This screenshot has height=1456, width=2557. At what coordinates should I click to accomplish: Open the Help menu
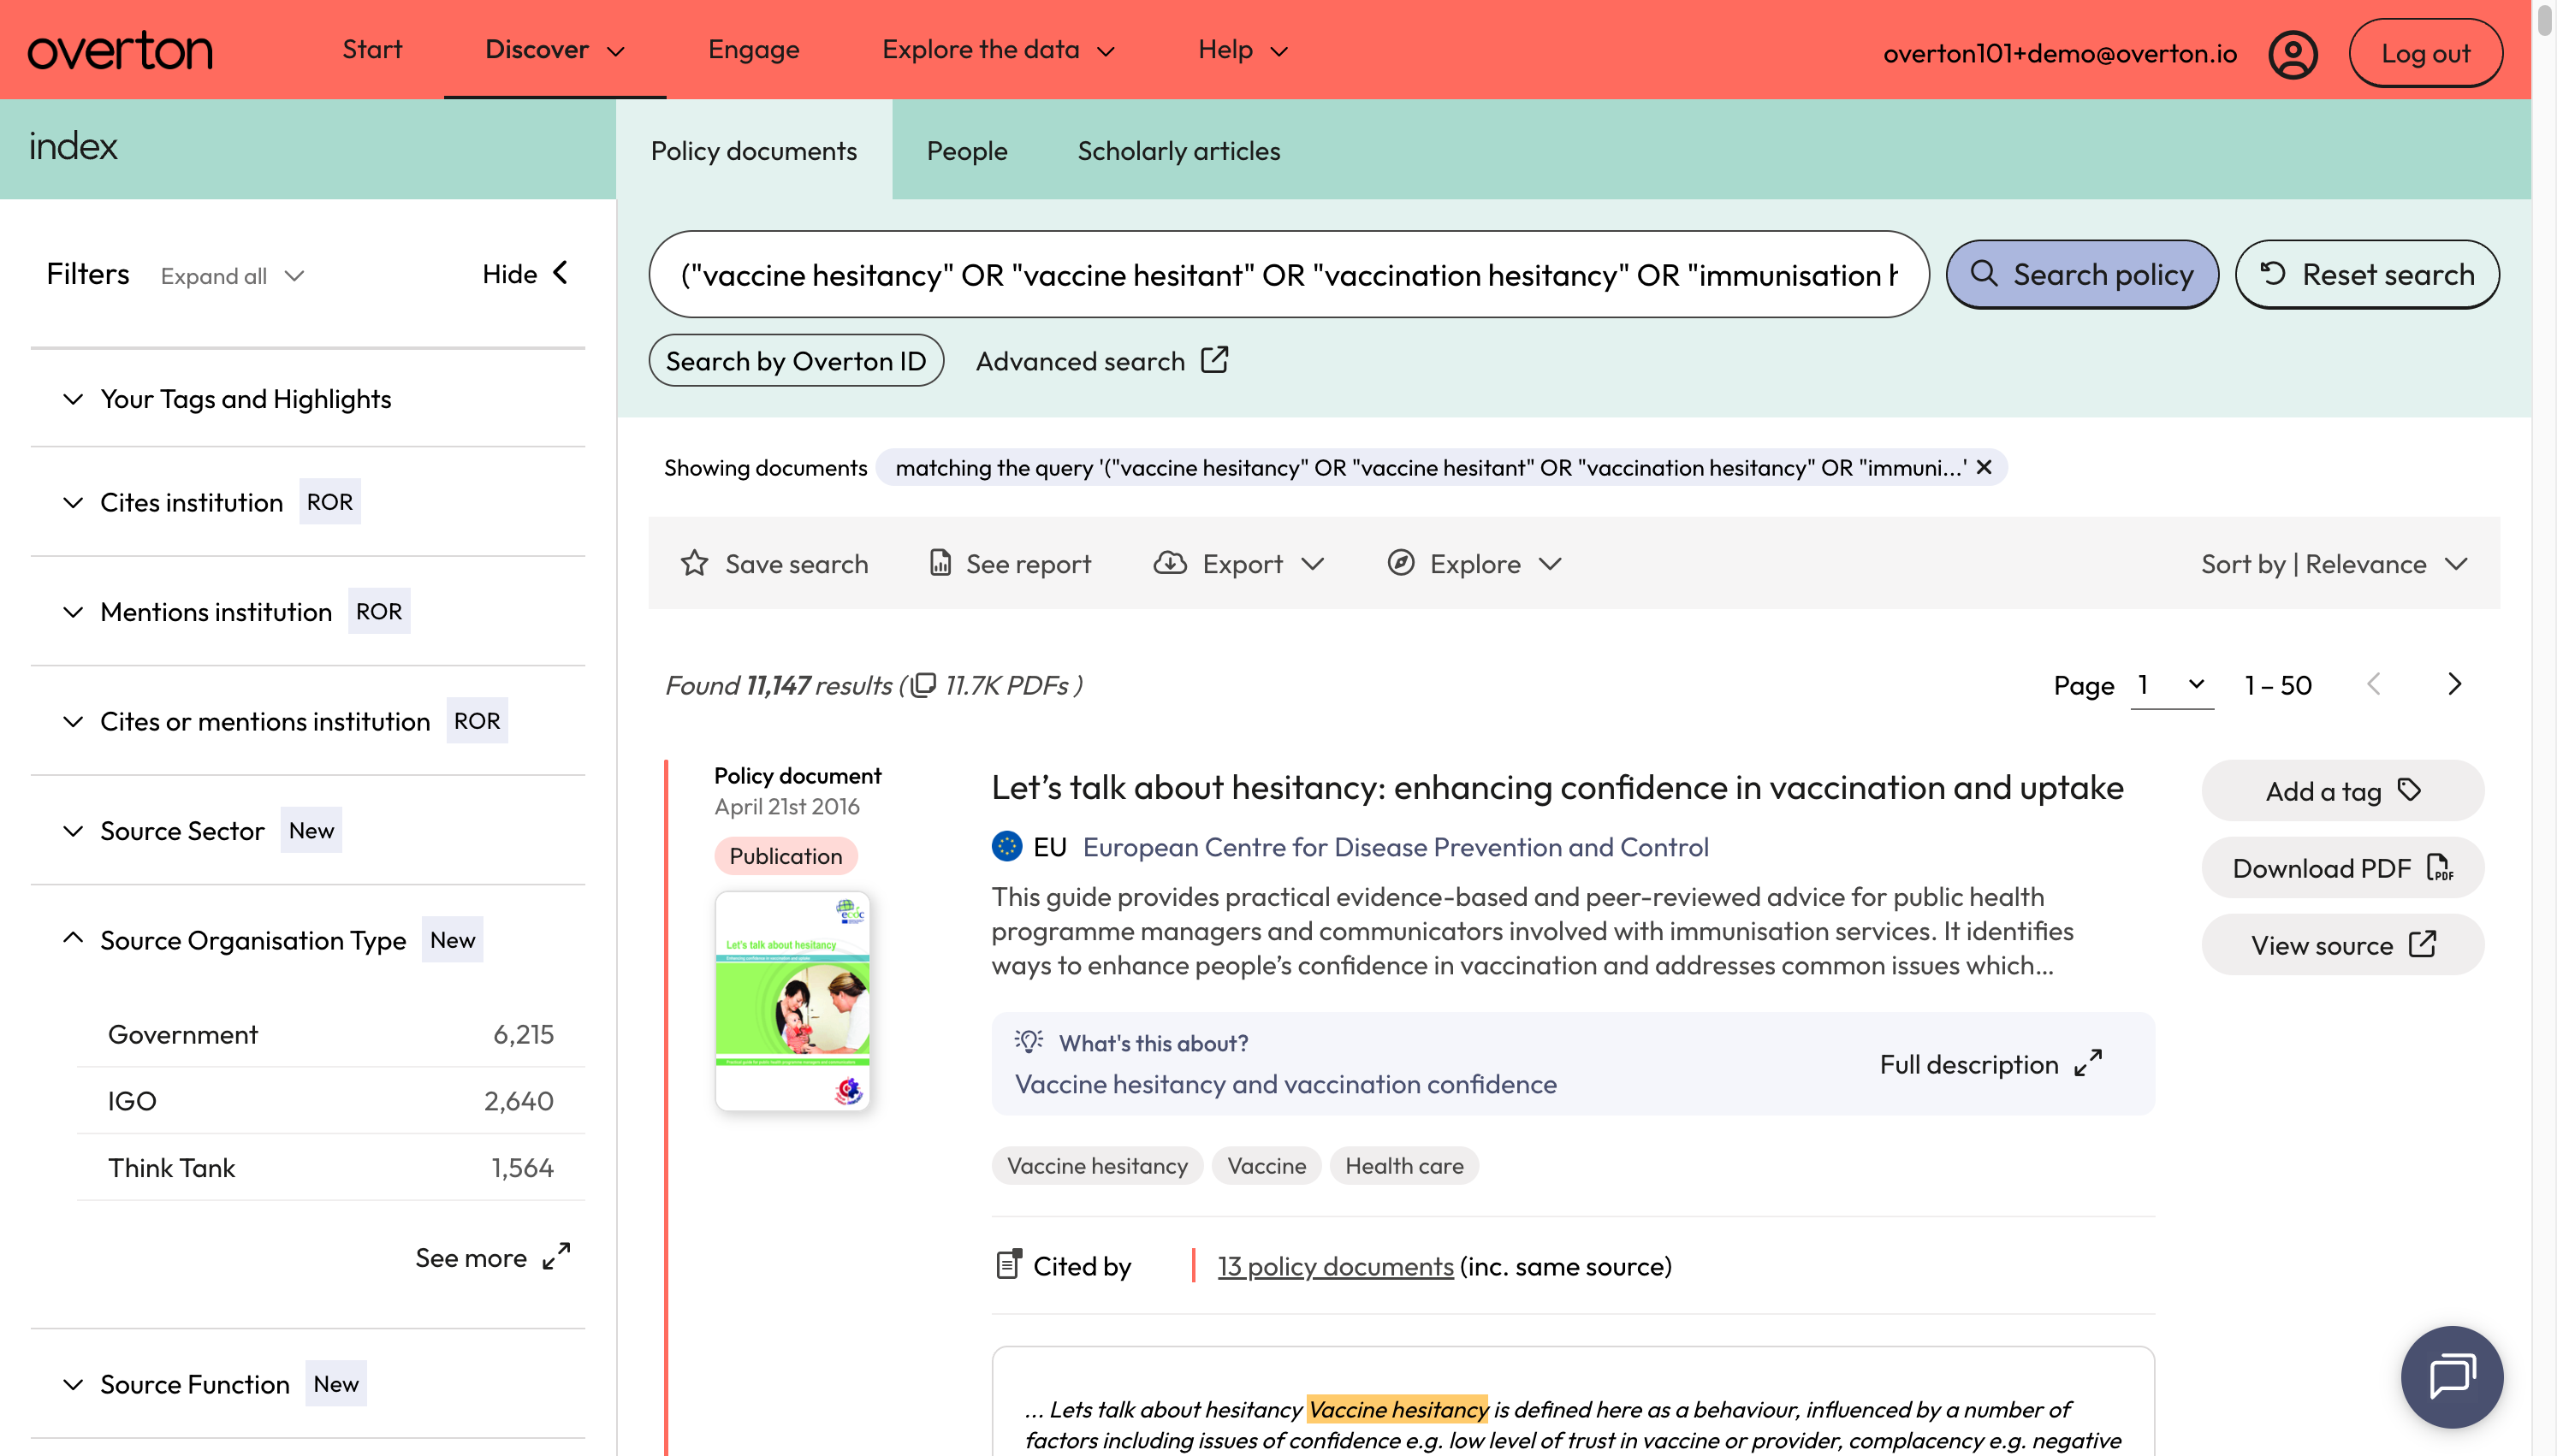1243,49
